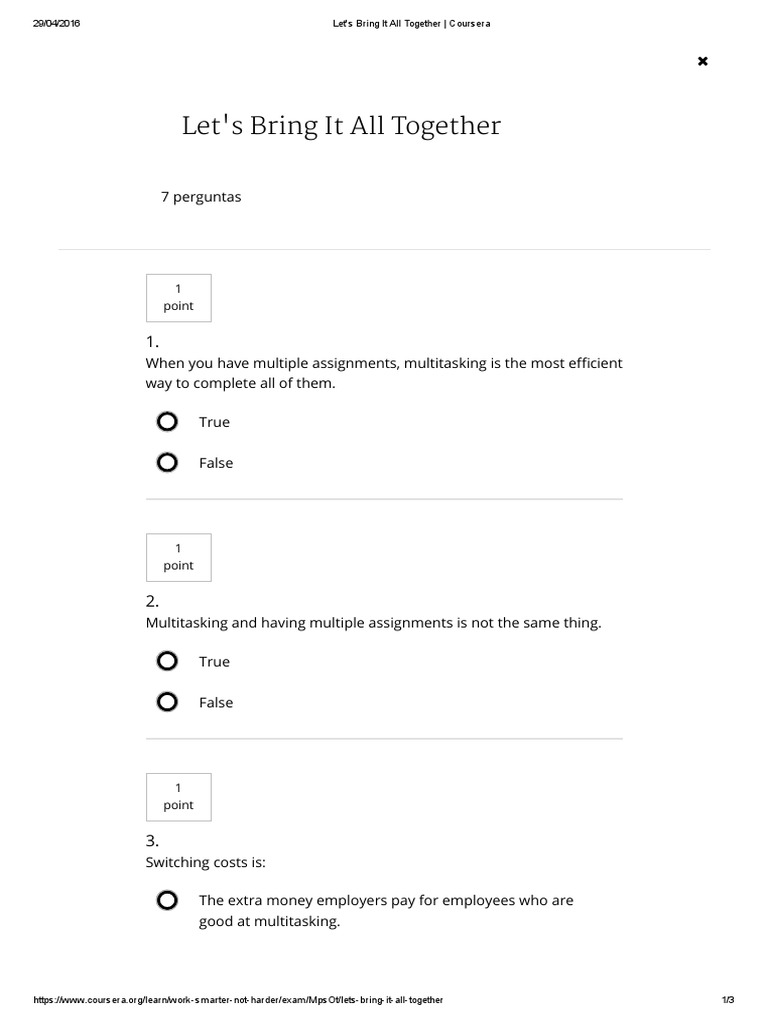The image size is (768, 1024).
Task: Choose False for question 2
Action: 167,702
